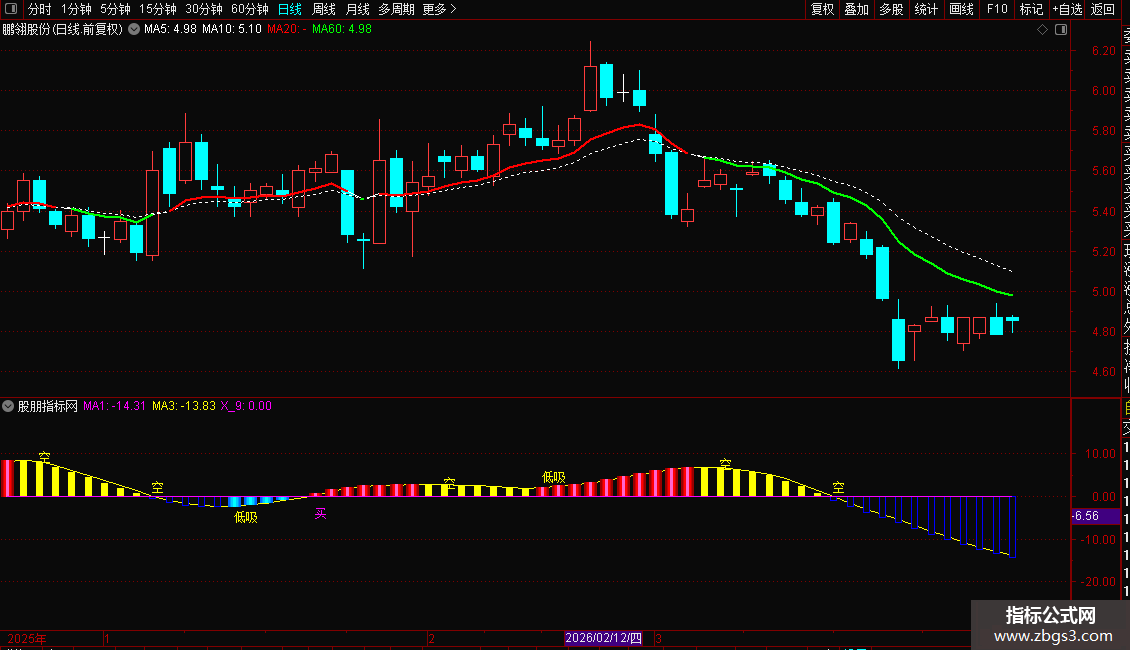Viewport: 1130px width, 650px height.
Task: Select the 15分钟 period tab
Action: point(157,9)
